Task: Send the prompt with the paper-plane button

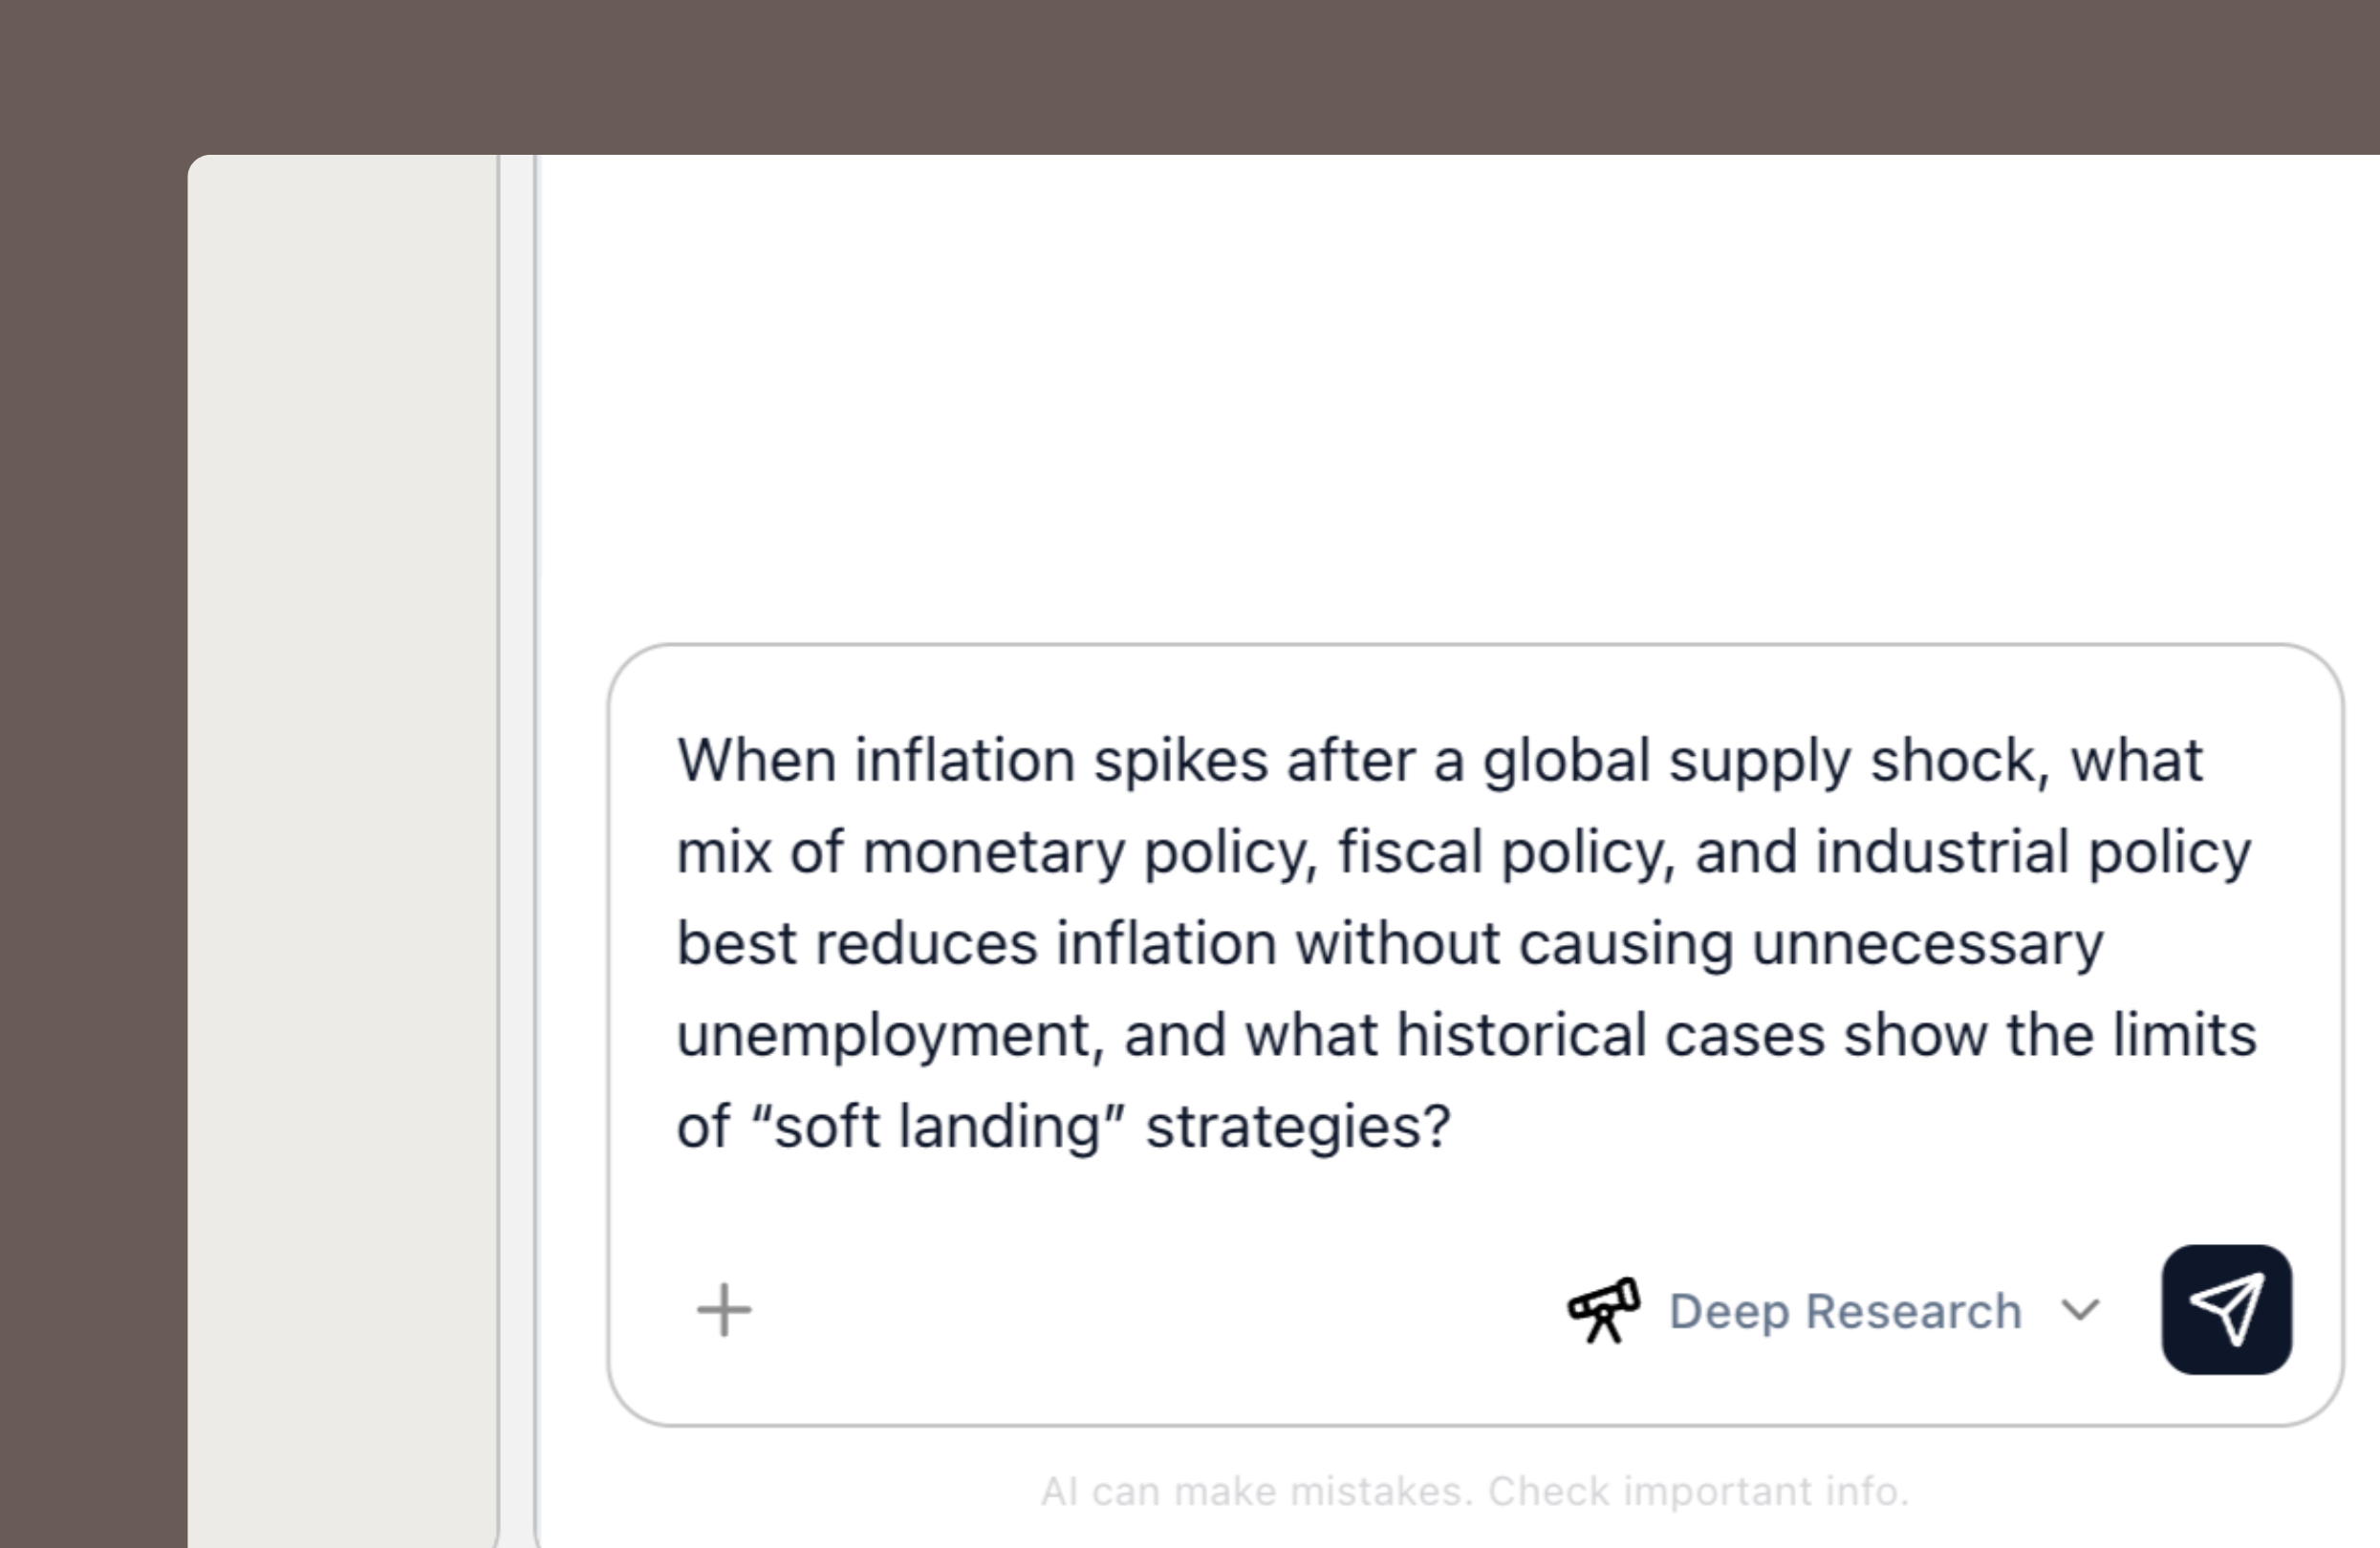Action: tap(2226, 1310)
